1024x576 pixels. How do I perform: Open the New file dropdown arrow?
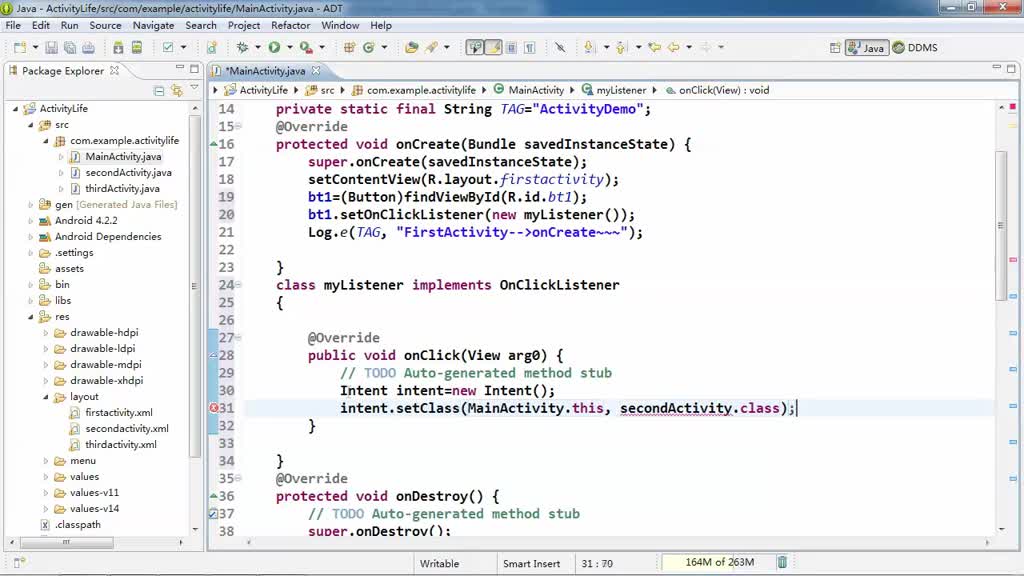click(x=35, y=48)
